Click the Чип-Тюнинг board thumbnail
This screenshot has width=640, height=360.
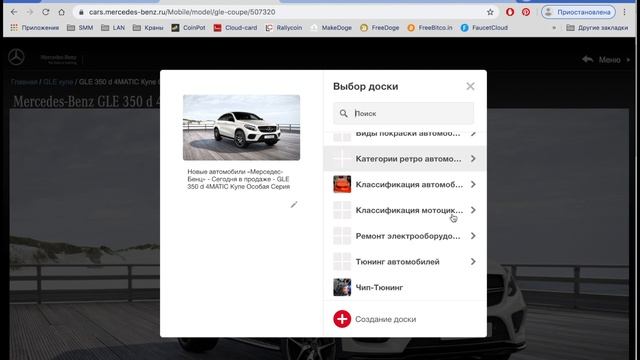(x=342, y=287)
